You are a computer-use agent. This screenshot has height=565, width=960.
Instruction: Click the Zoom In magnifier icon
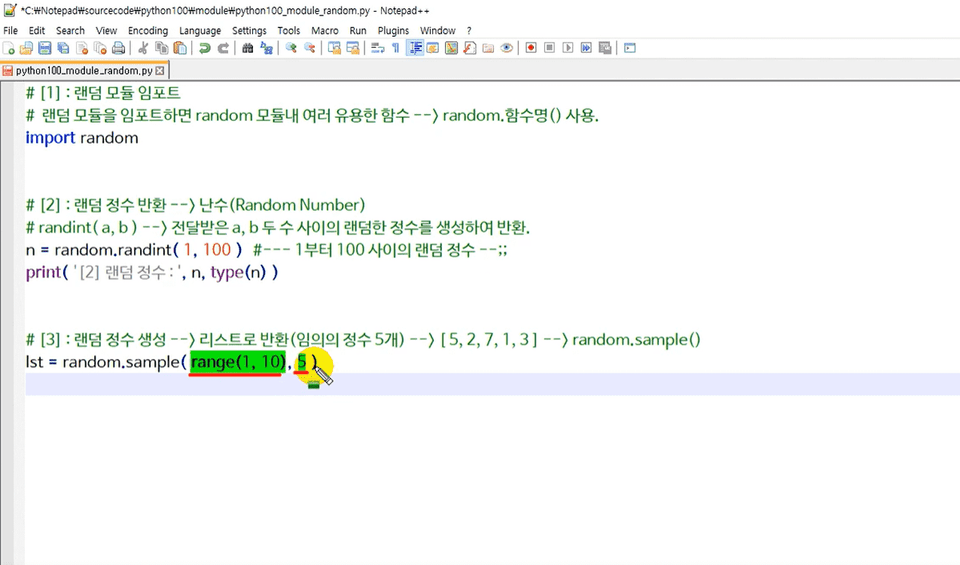[291, 48]
